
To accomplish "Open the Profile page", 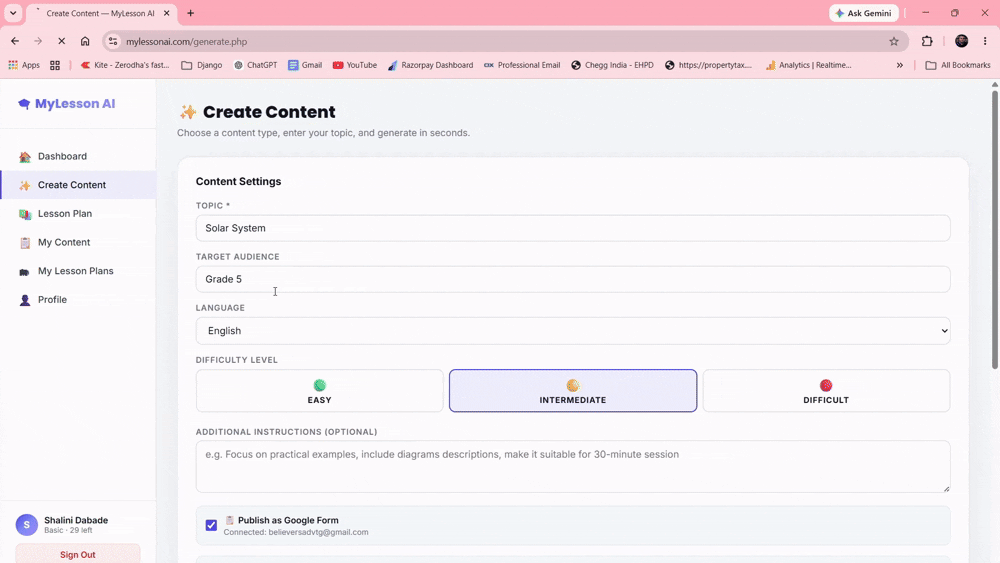I will pos(78,300).
